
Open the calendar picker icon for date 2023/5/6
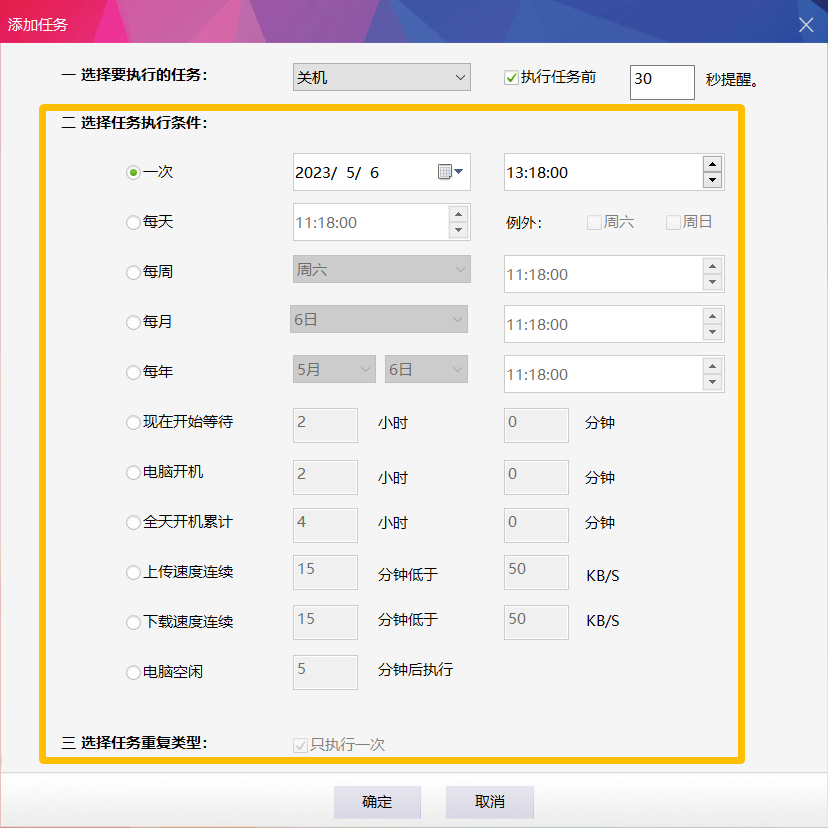(x=450, y=172)
